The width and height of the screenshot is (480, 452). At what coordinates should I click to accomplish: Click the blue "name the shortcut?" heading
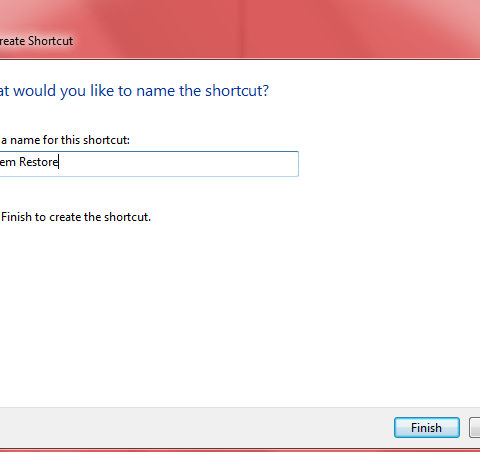[x=203, y=91]
